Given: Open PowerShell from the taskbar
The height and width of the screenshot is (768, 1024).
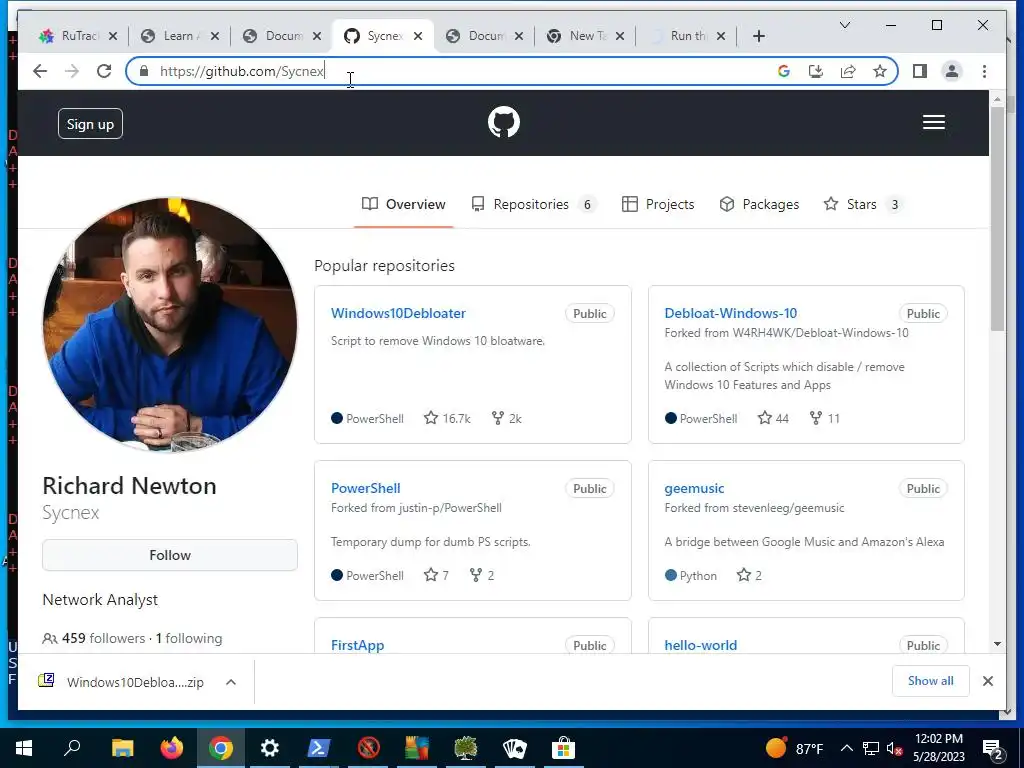Looking at the screenshot, I should click(x=319, y=748).
